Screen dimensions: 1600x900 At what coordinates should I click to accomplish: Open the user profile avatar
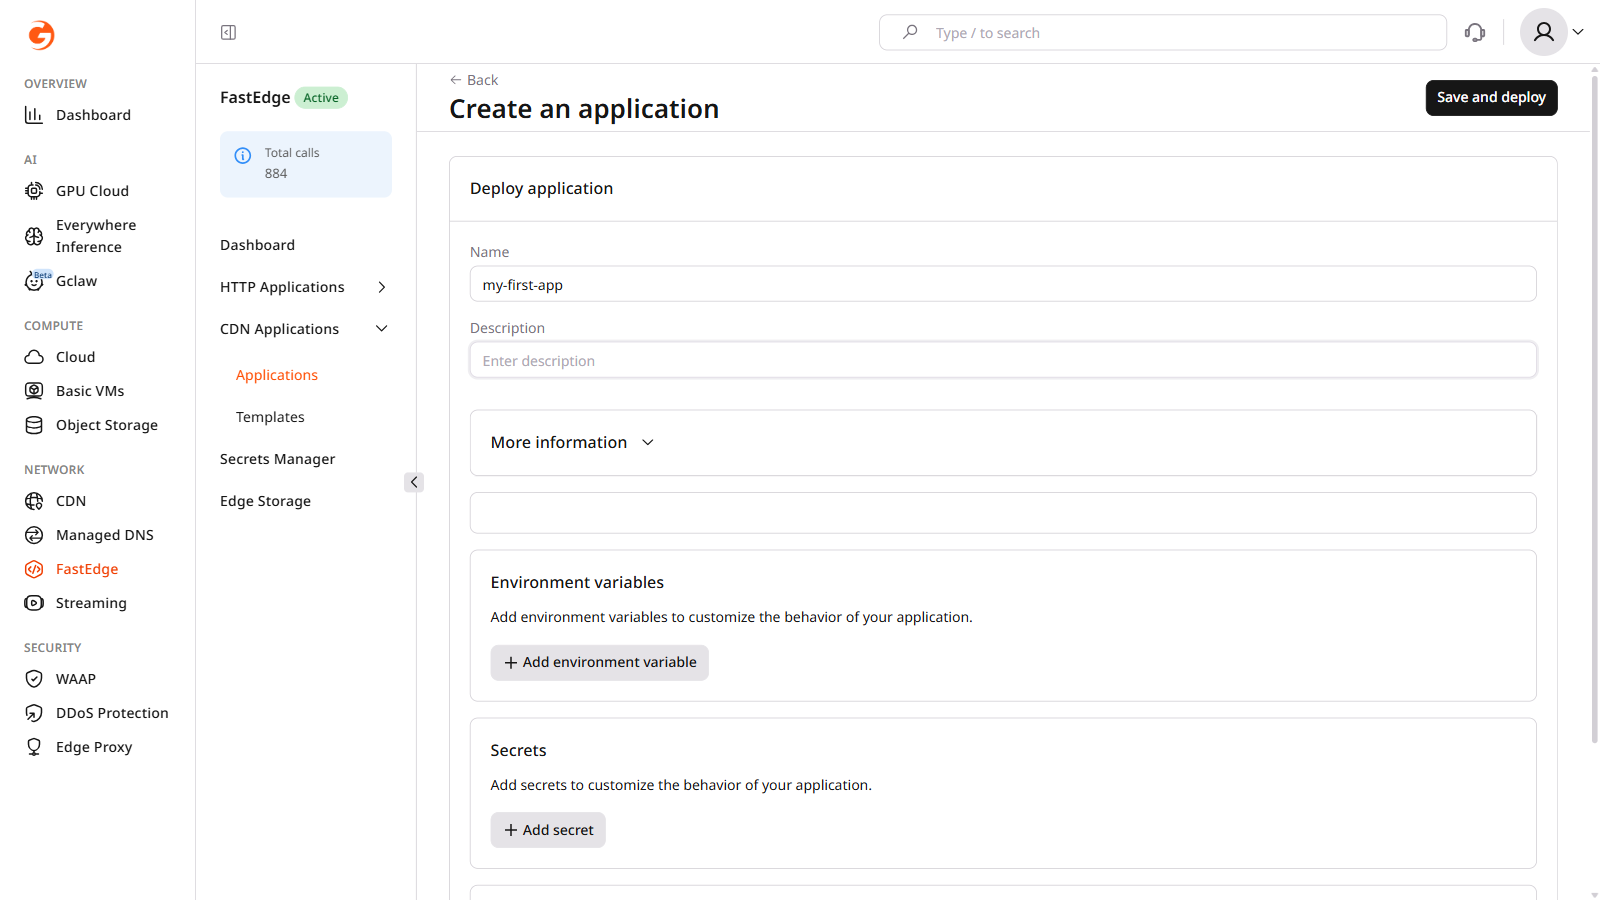[1544, 32]
